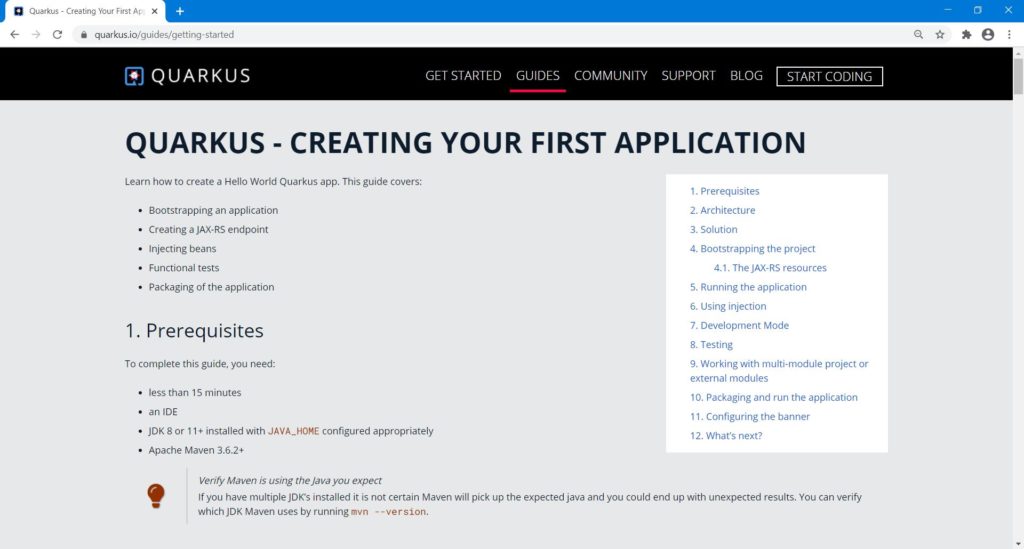Image resolution: width=1024 pixels, height=549 pixels.
Task: Click 'Injecting beans' bullet text
Action: 182,249
